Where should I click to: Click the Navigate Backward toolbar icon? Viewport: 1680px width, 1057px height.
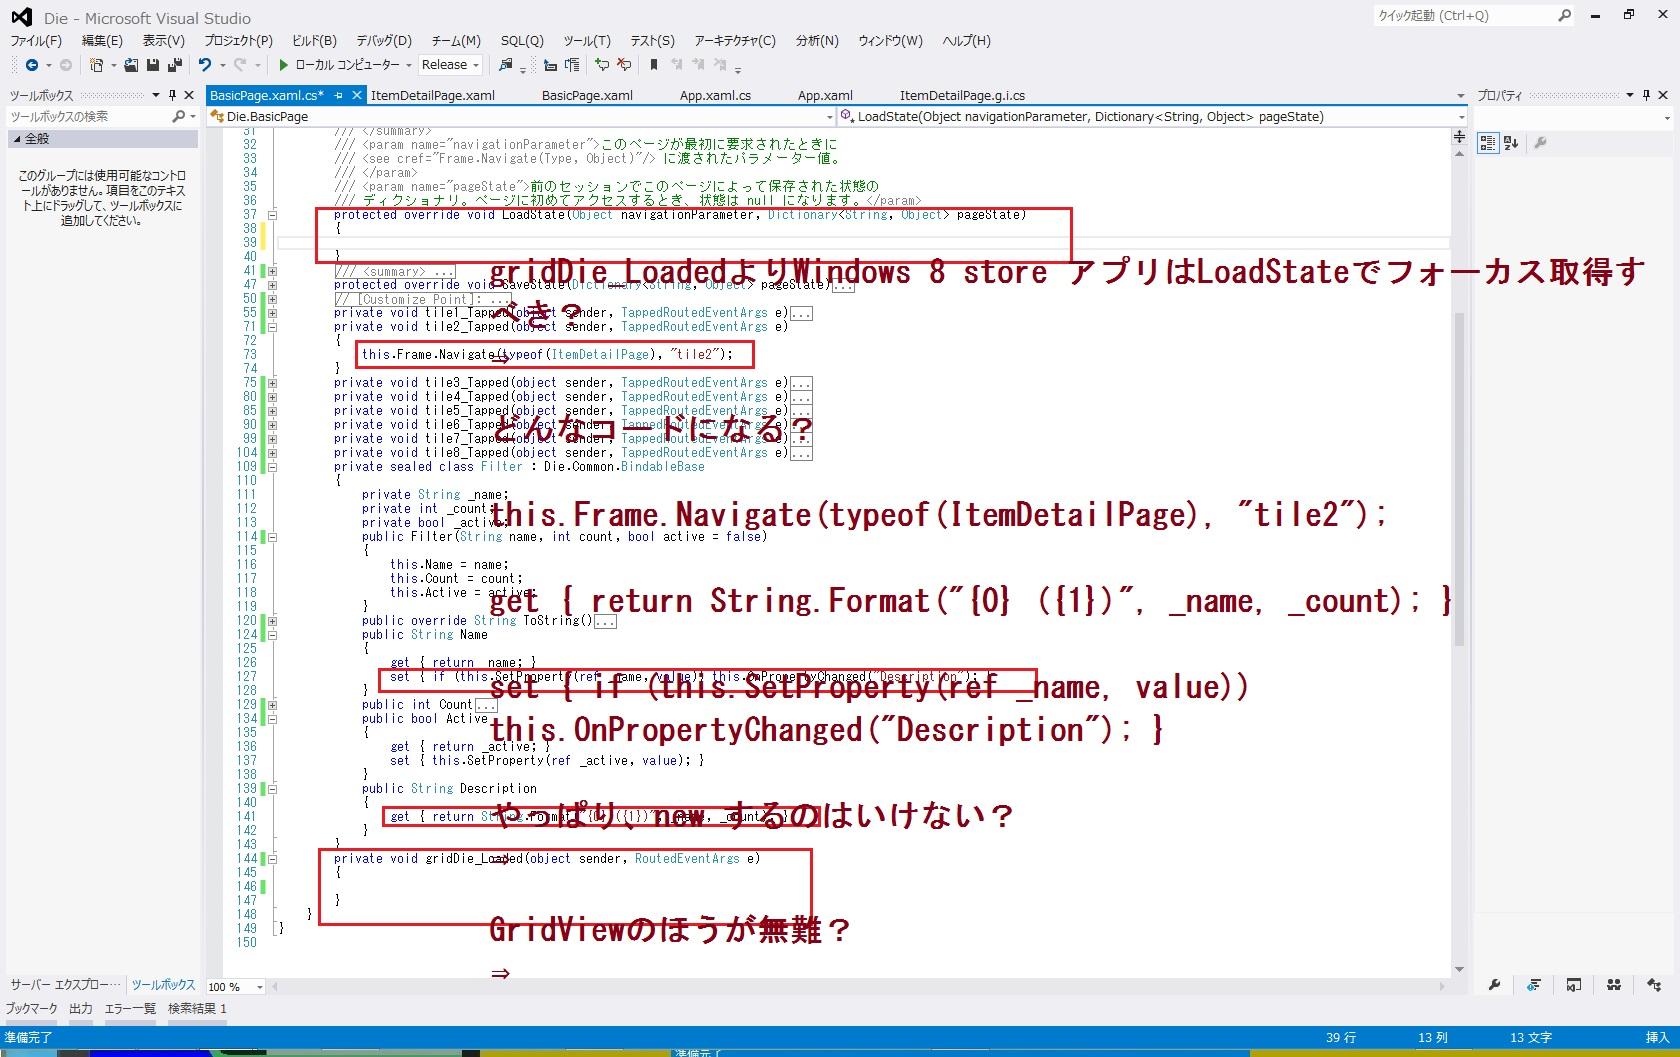(x=32, y=65)
